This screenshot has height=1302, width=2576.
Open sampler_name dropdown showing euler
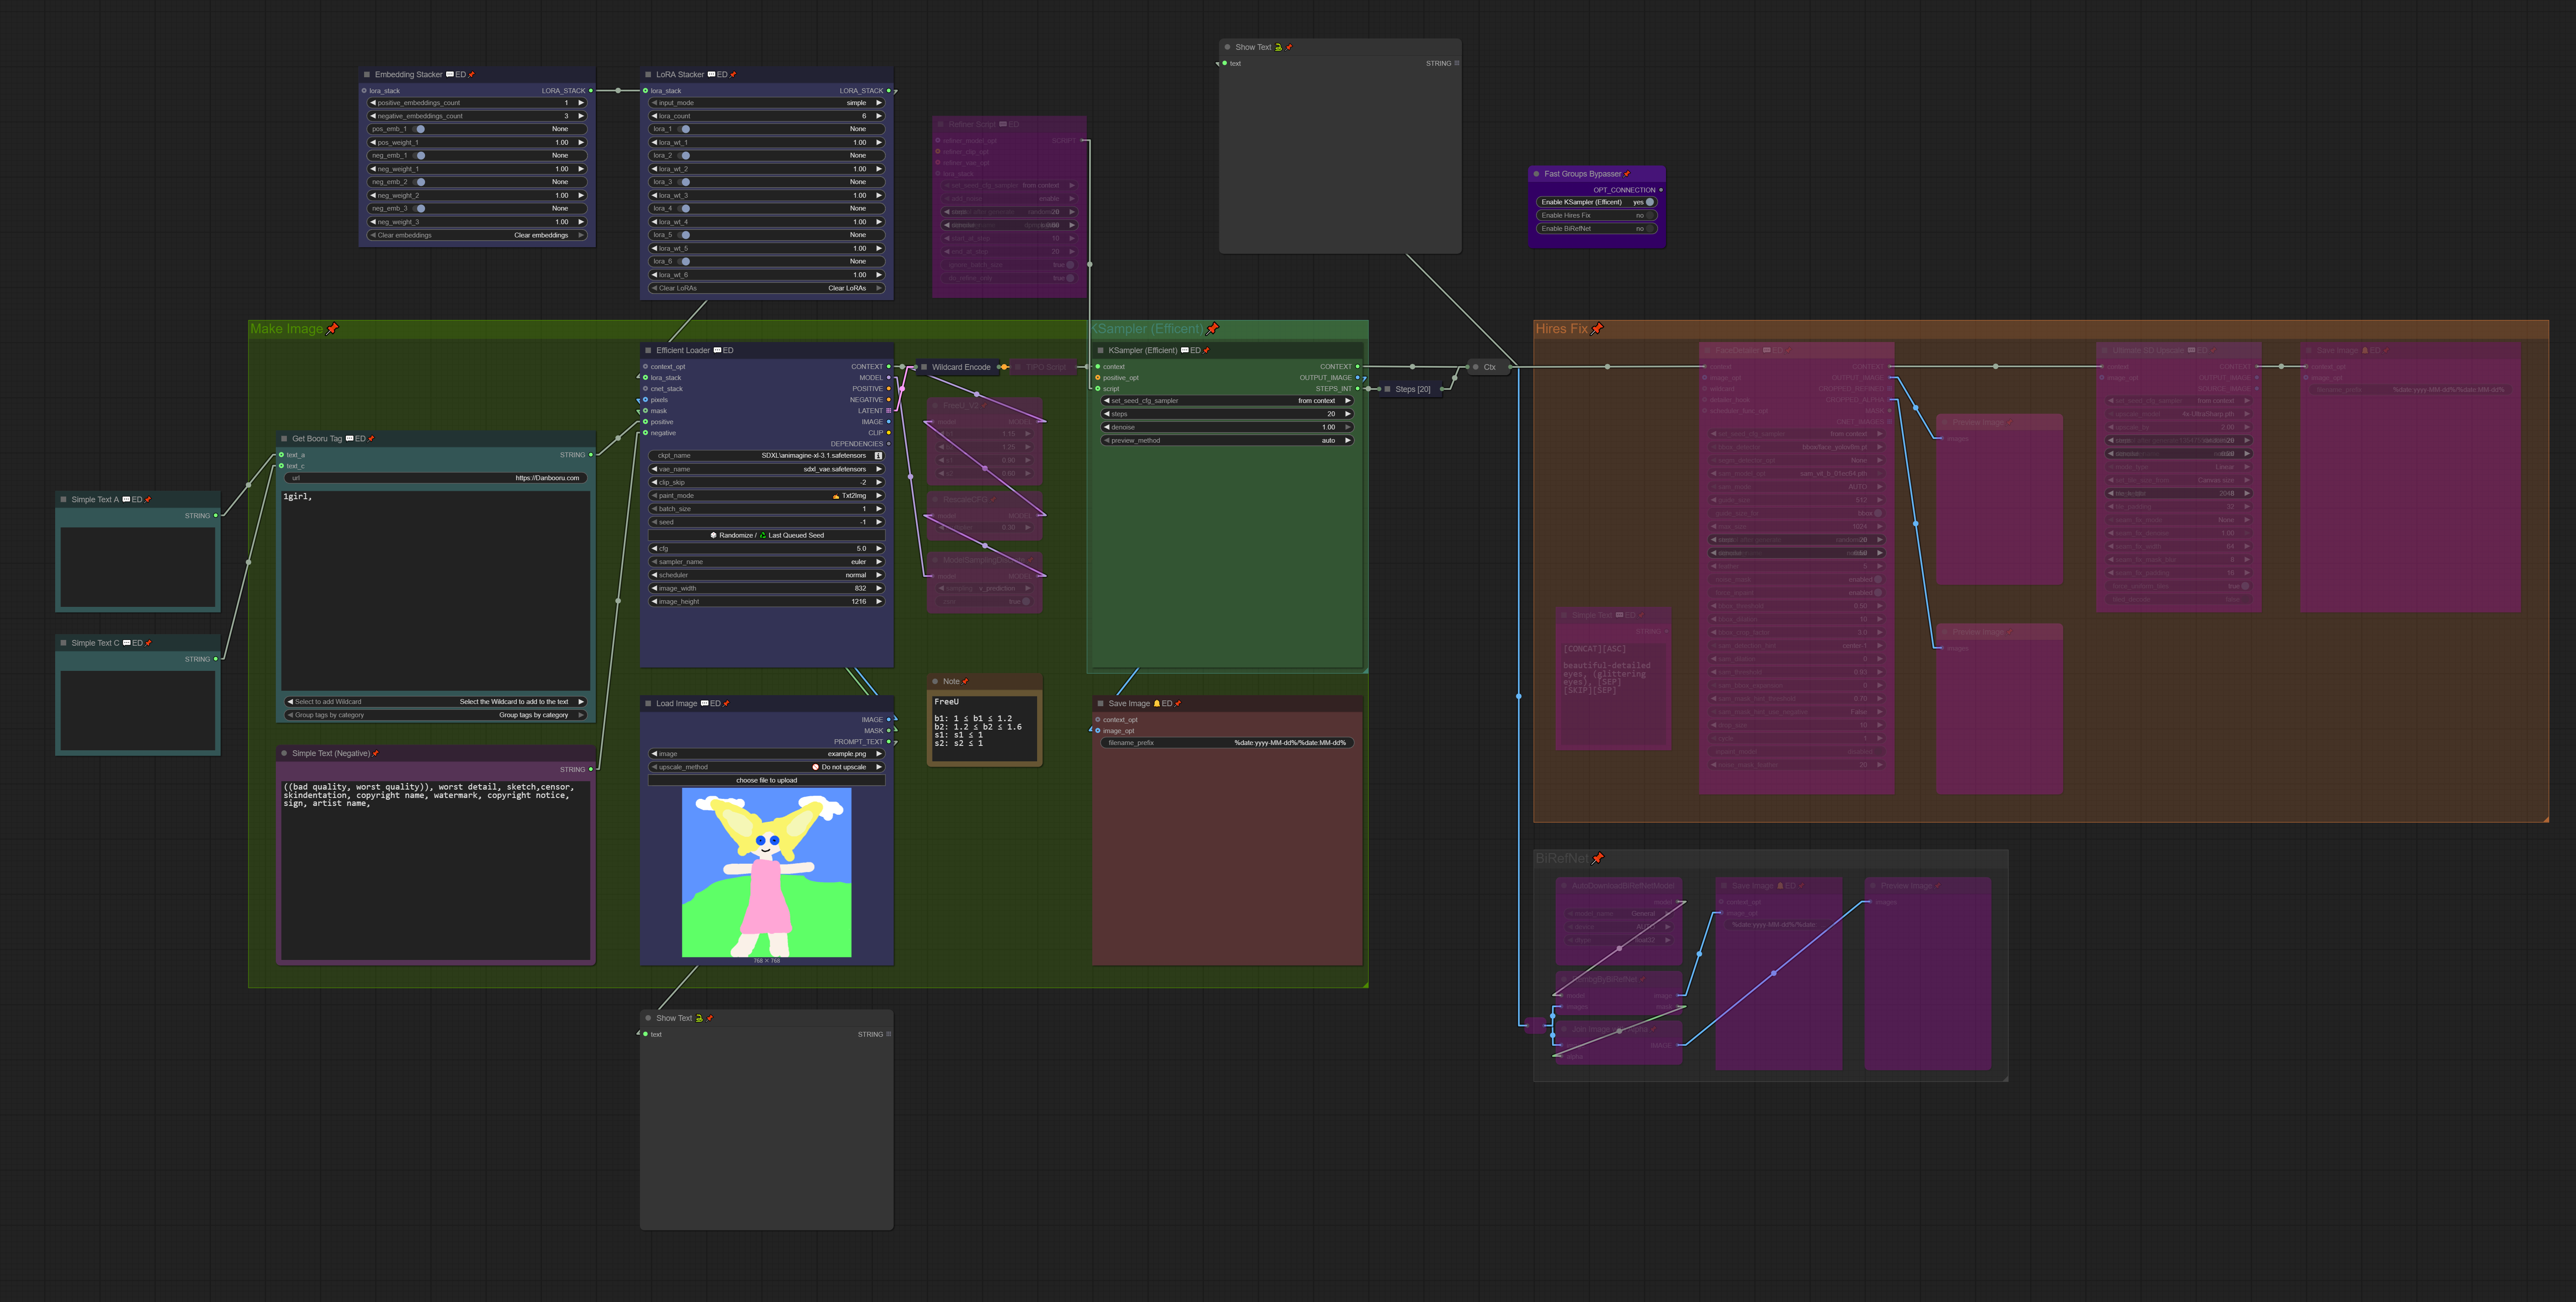(x=766, y=562)
